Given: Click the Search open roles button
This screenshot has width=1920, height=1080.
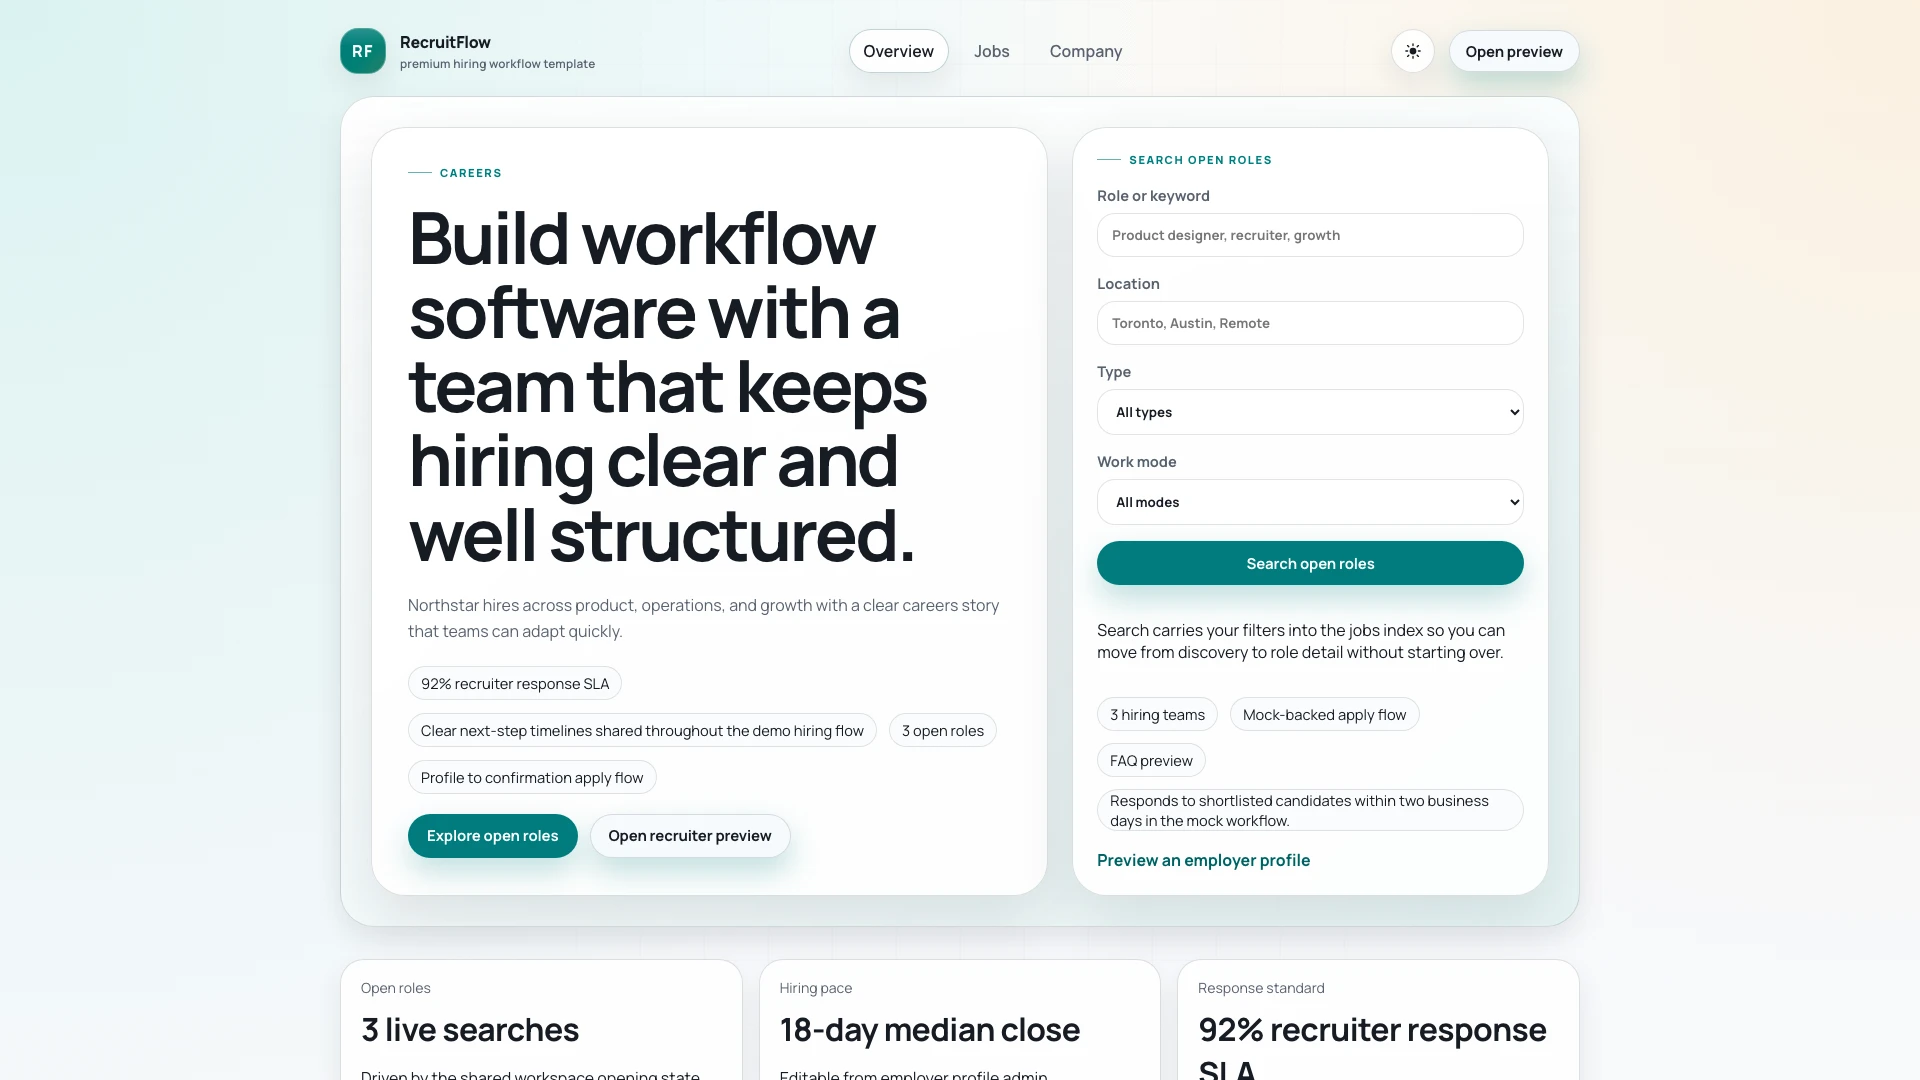Looking at the screenshot, I should 1310,563.
